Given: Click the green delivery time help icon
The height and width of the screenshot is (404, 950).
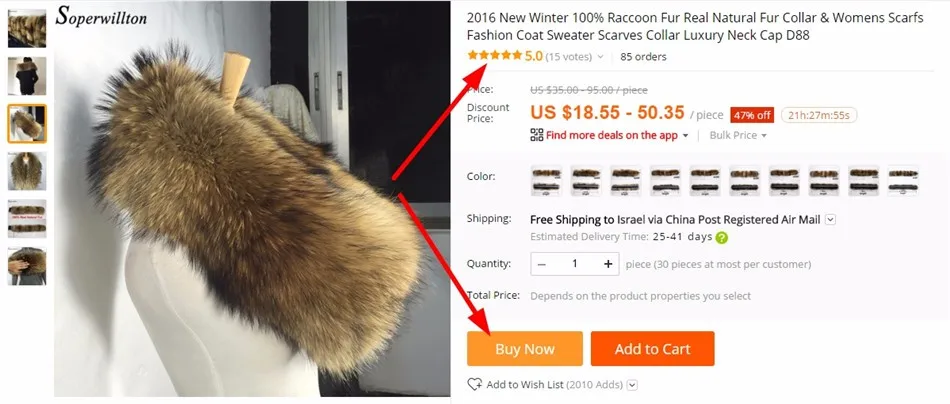Looking at the screenshot, I should point(722,237).
